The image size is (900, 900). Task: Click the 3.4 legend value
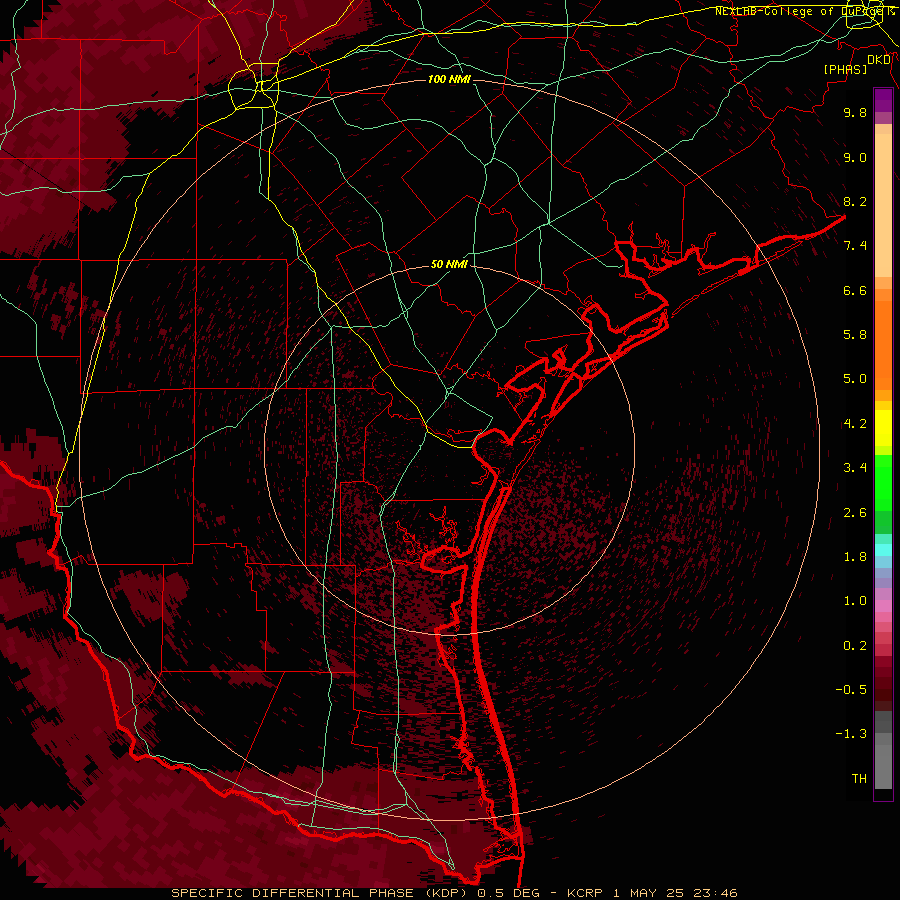(x=855, y=468)
